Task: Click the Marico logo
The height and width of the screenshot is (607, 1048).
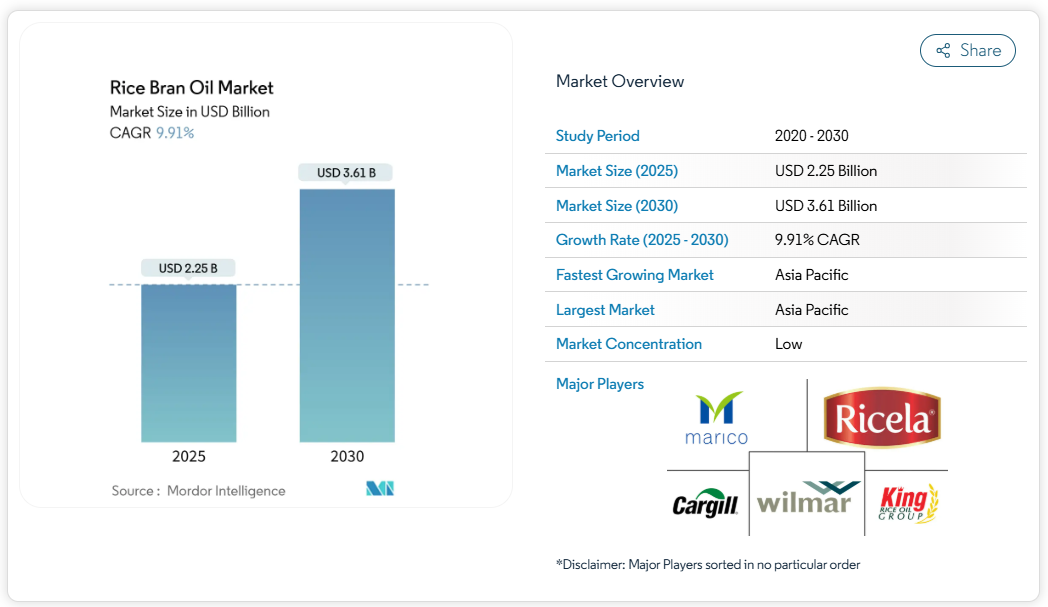Action: coord(716,418)
